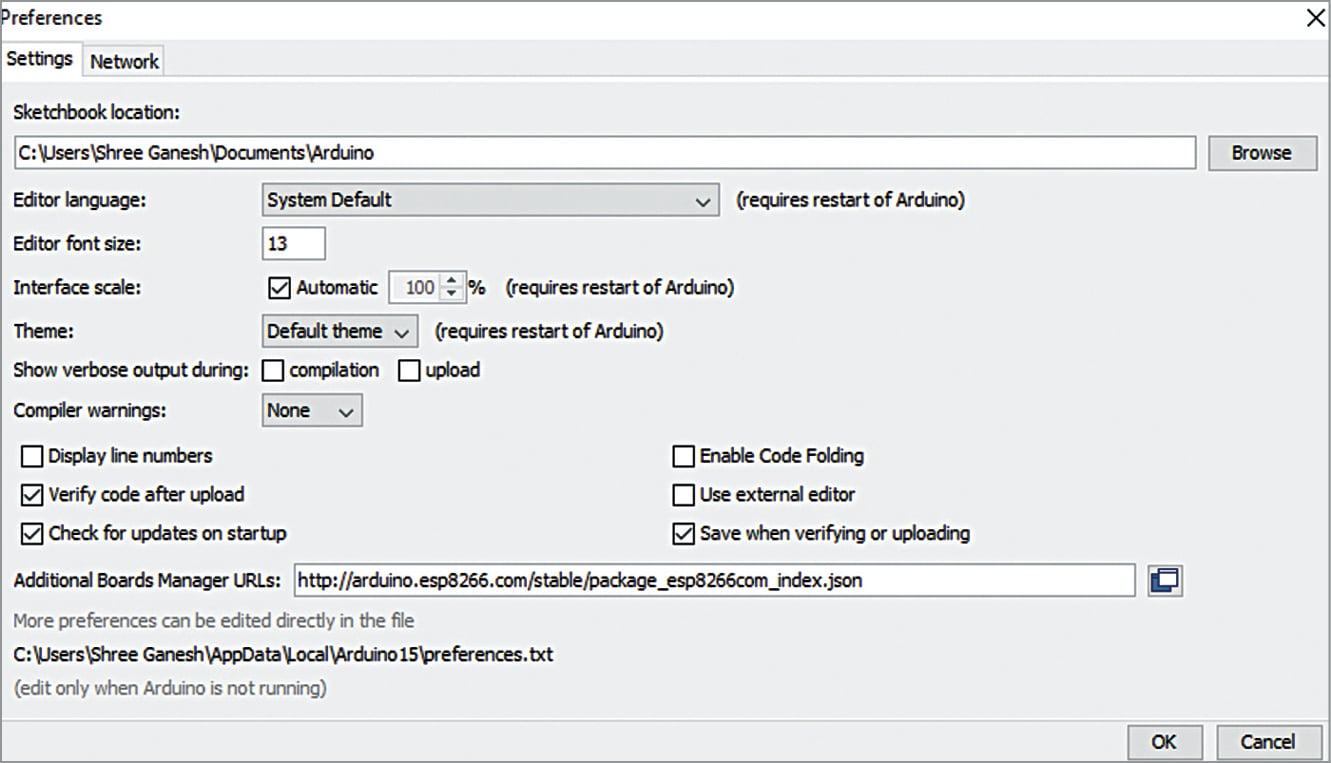Close the Preferences dialog with the X
The width and height of the screenshot is (1331, 763).
click(x=1316, y=17)
